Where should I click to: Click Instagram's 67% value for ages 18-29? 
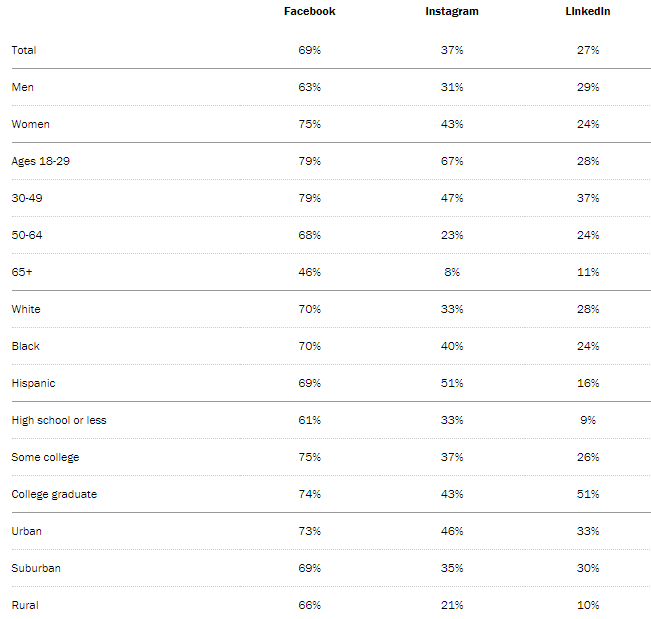(x=451, y=161)
